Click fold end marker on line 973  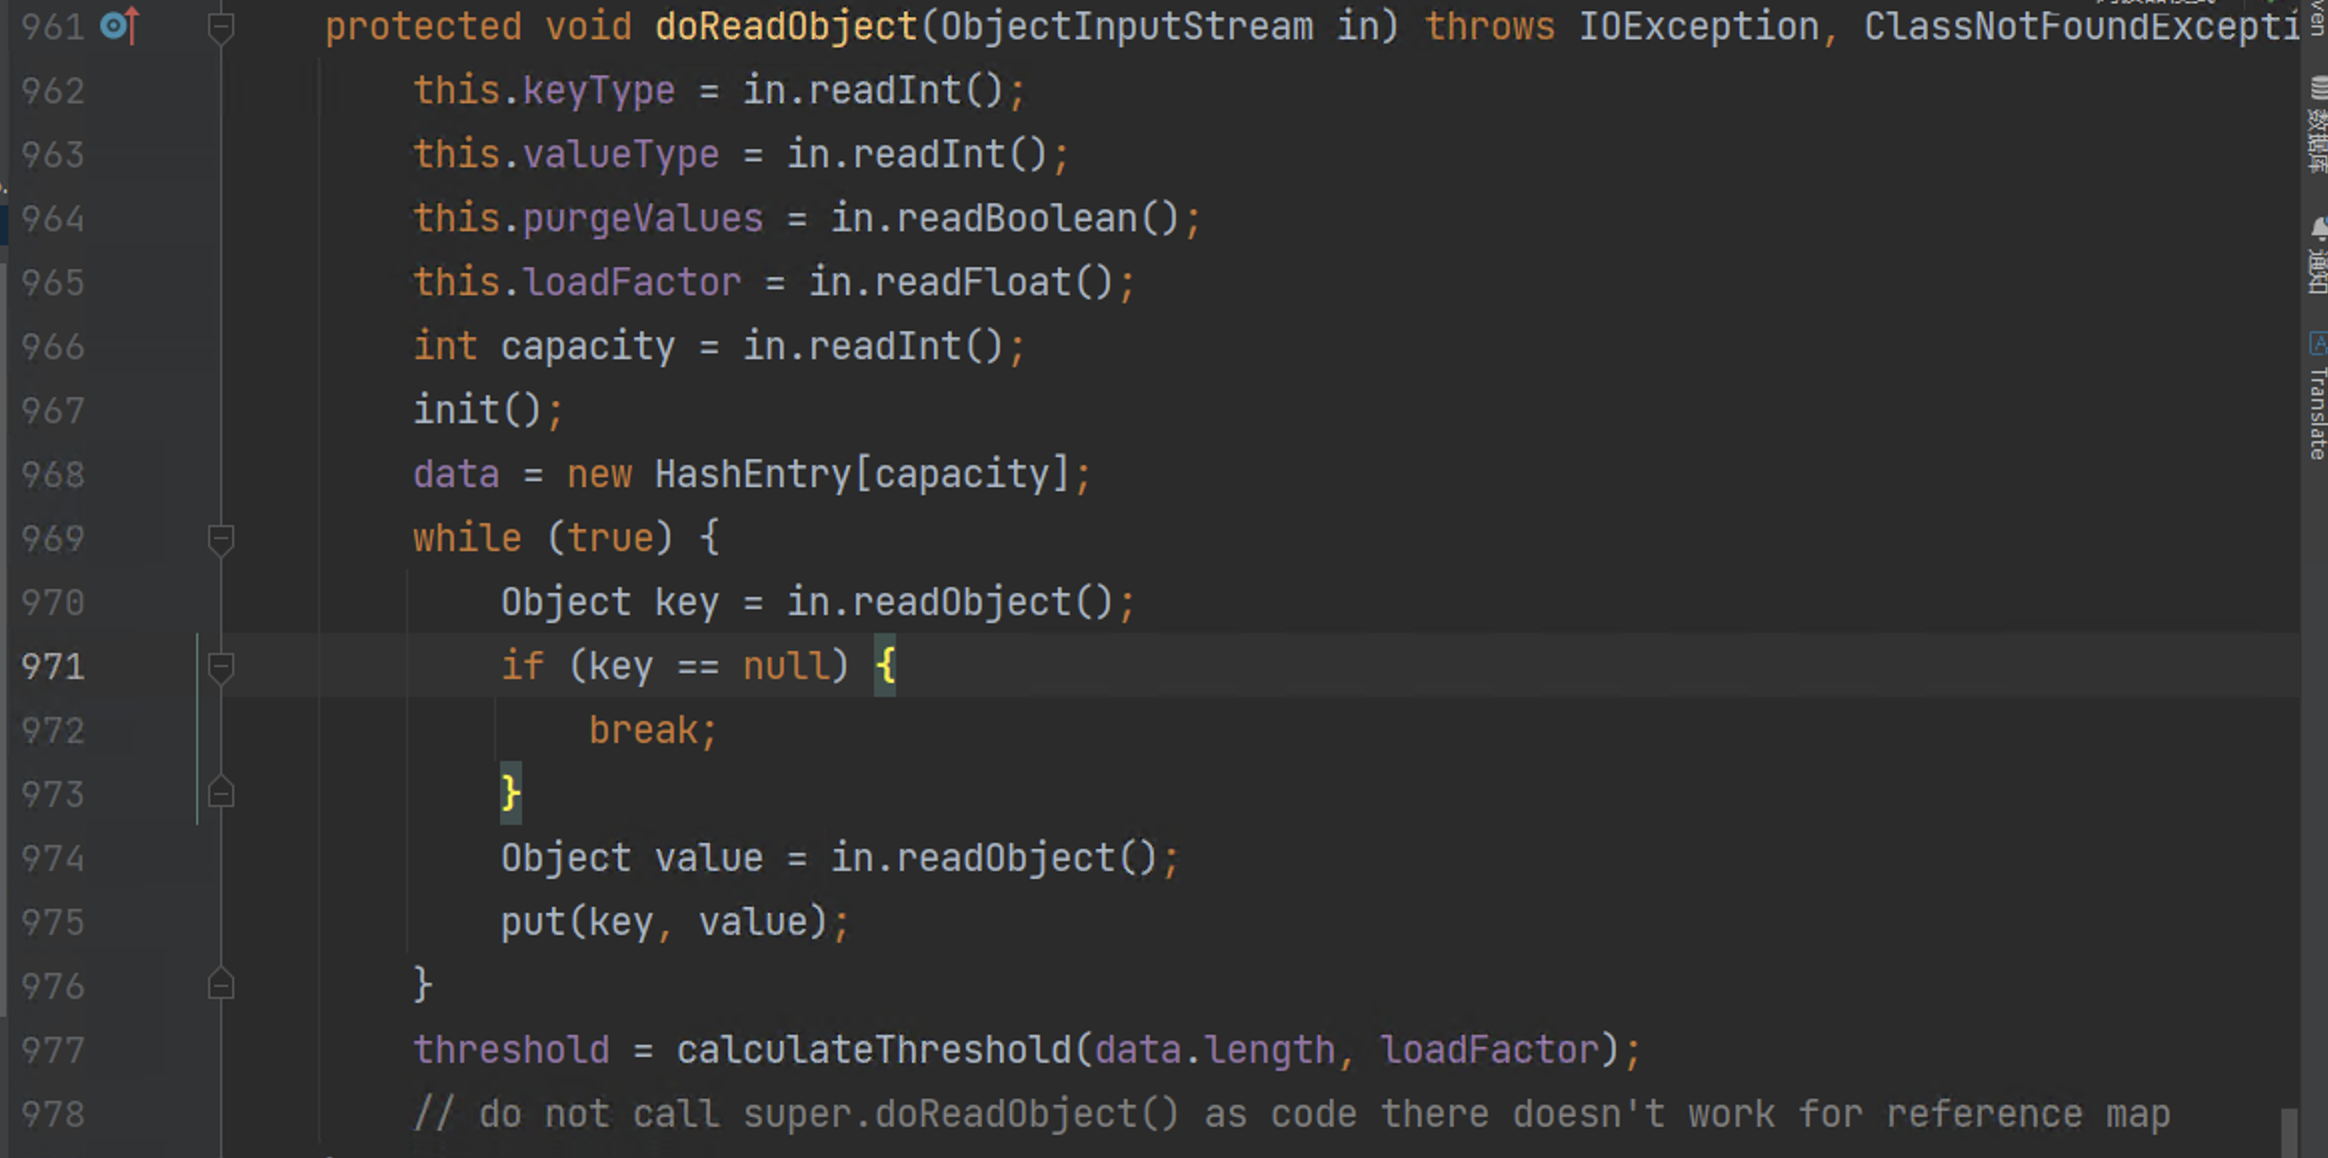221,794
